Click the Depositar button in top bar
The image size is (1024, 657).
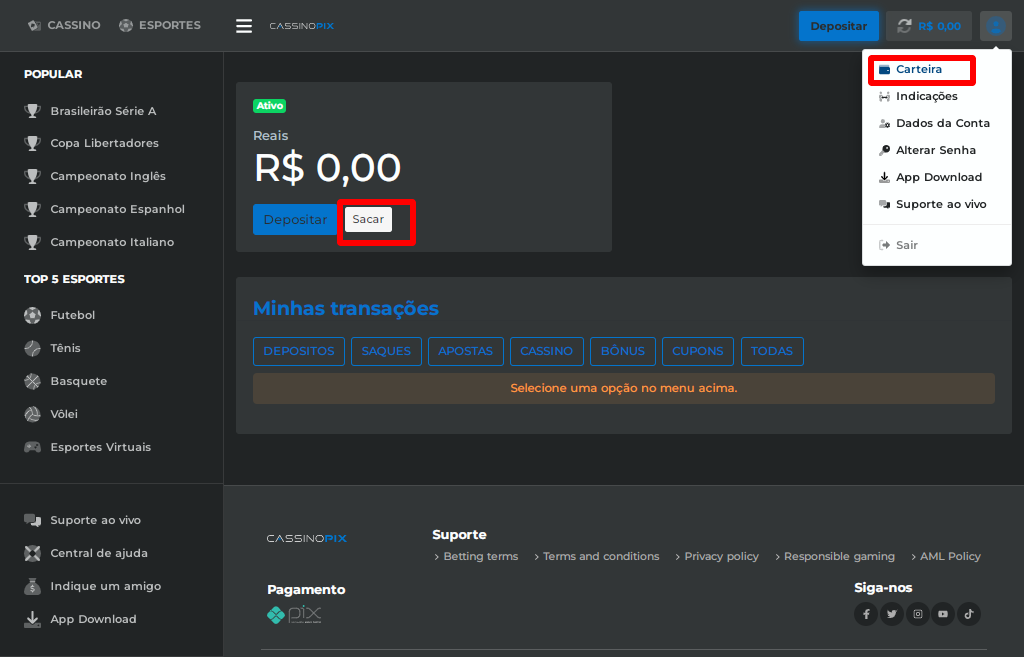point(838,26)
